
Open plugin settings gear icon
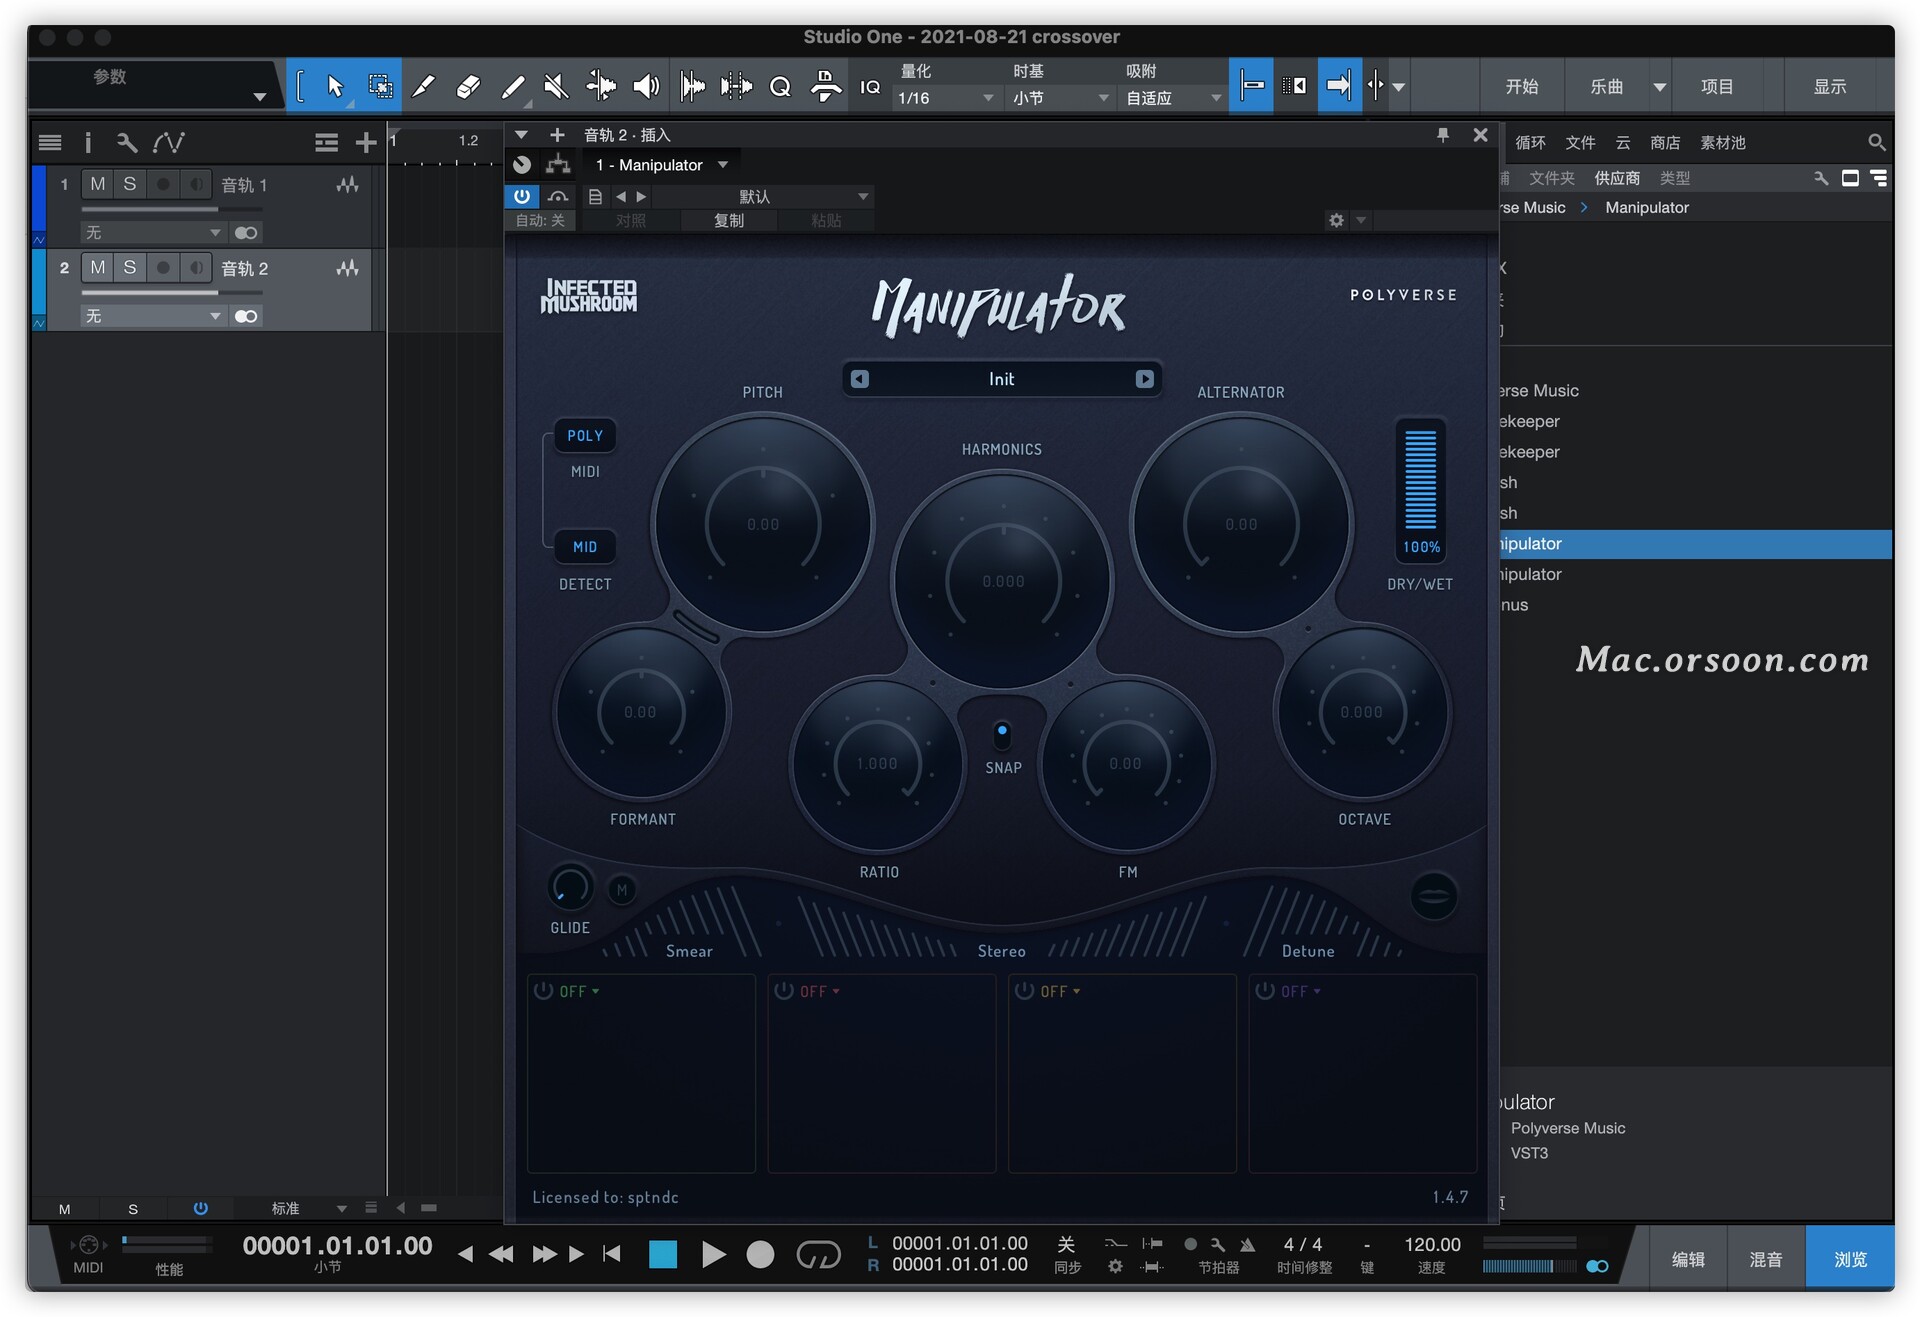[x=1336, y=220]
